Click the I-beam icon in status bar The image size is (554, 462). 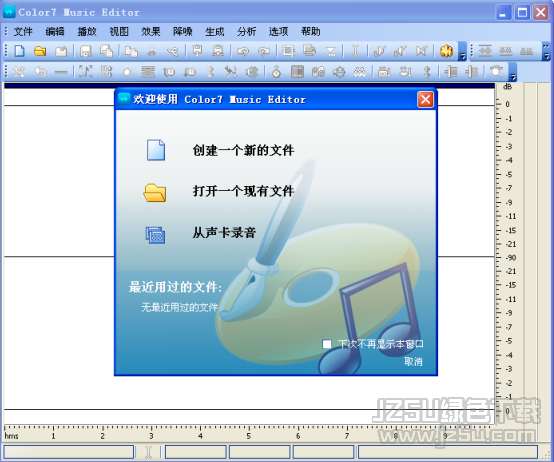(148, 452)
